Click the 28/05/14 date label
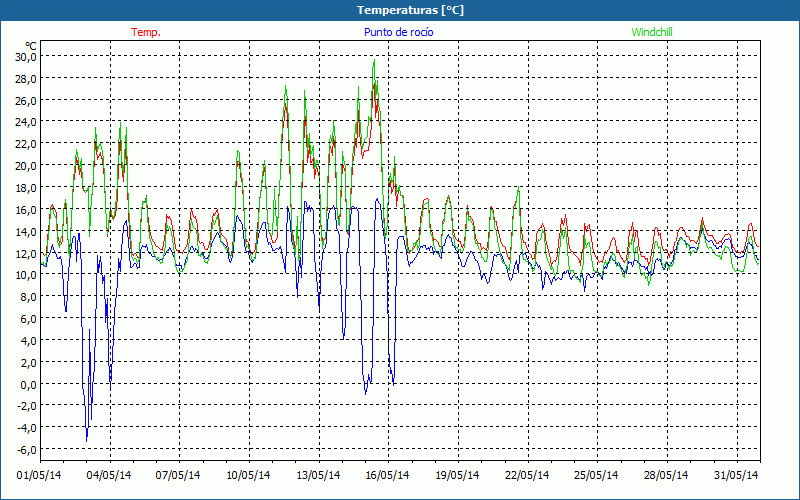The image size is (800, 500). coord(667,476)
